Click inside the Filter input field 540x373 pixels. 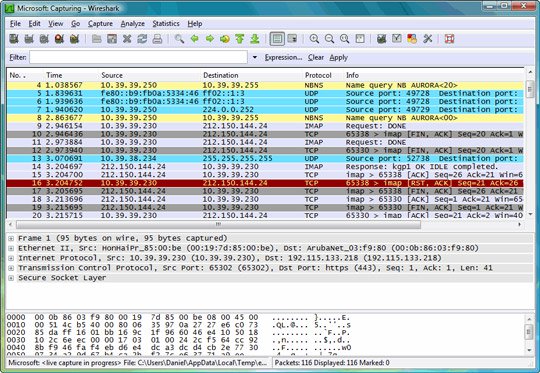click(138, 57)
